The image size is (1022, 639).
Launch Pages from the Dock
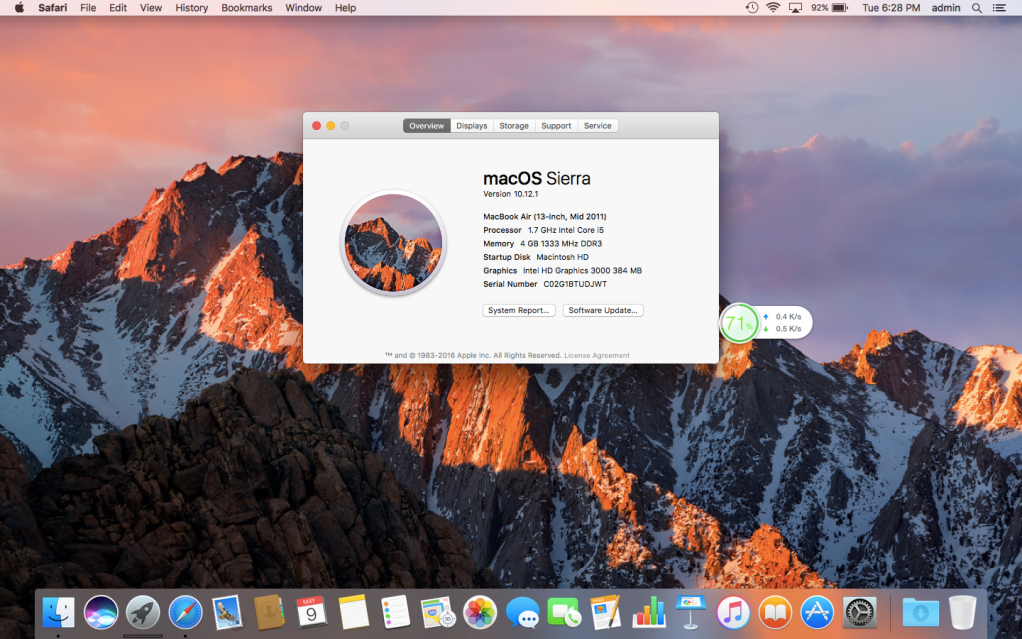[x=607, y=613]
